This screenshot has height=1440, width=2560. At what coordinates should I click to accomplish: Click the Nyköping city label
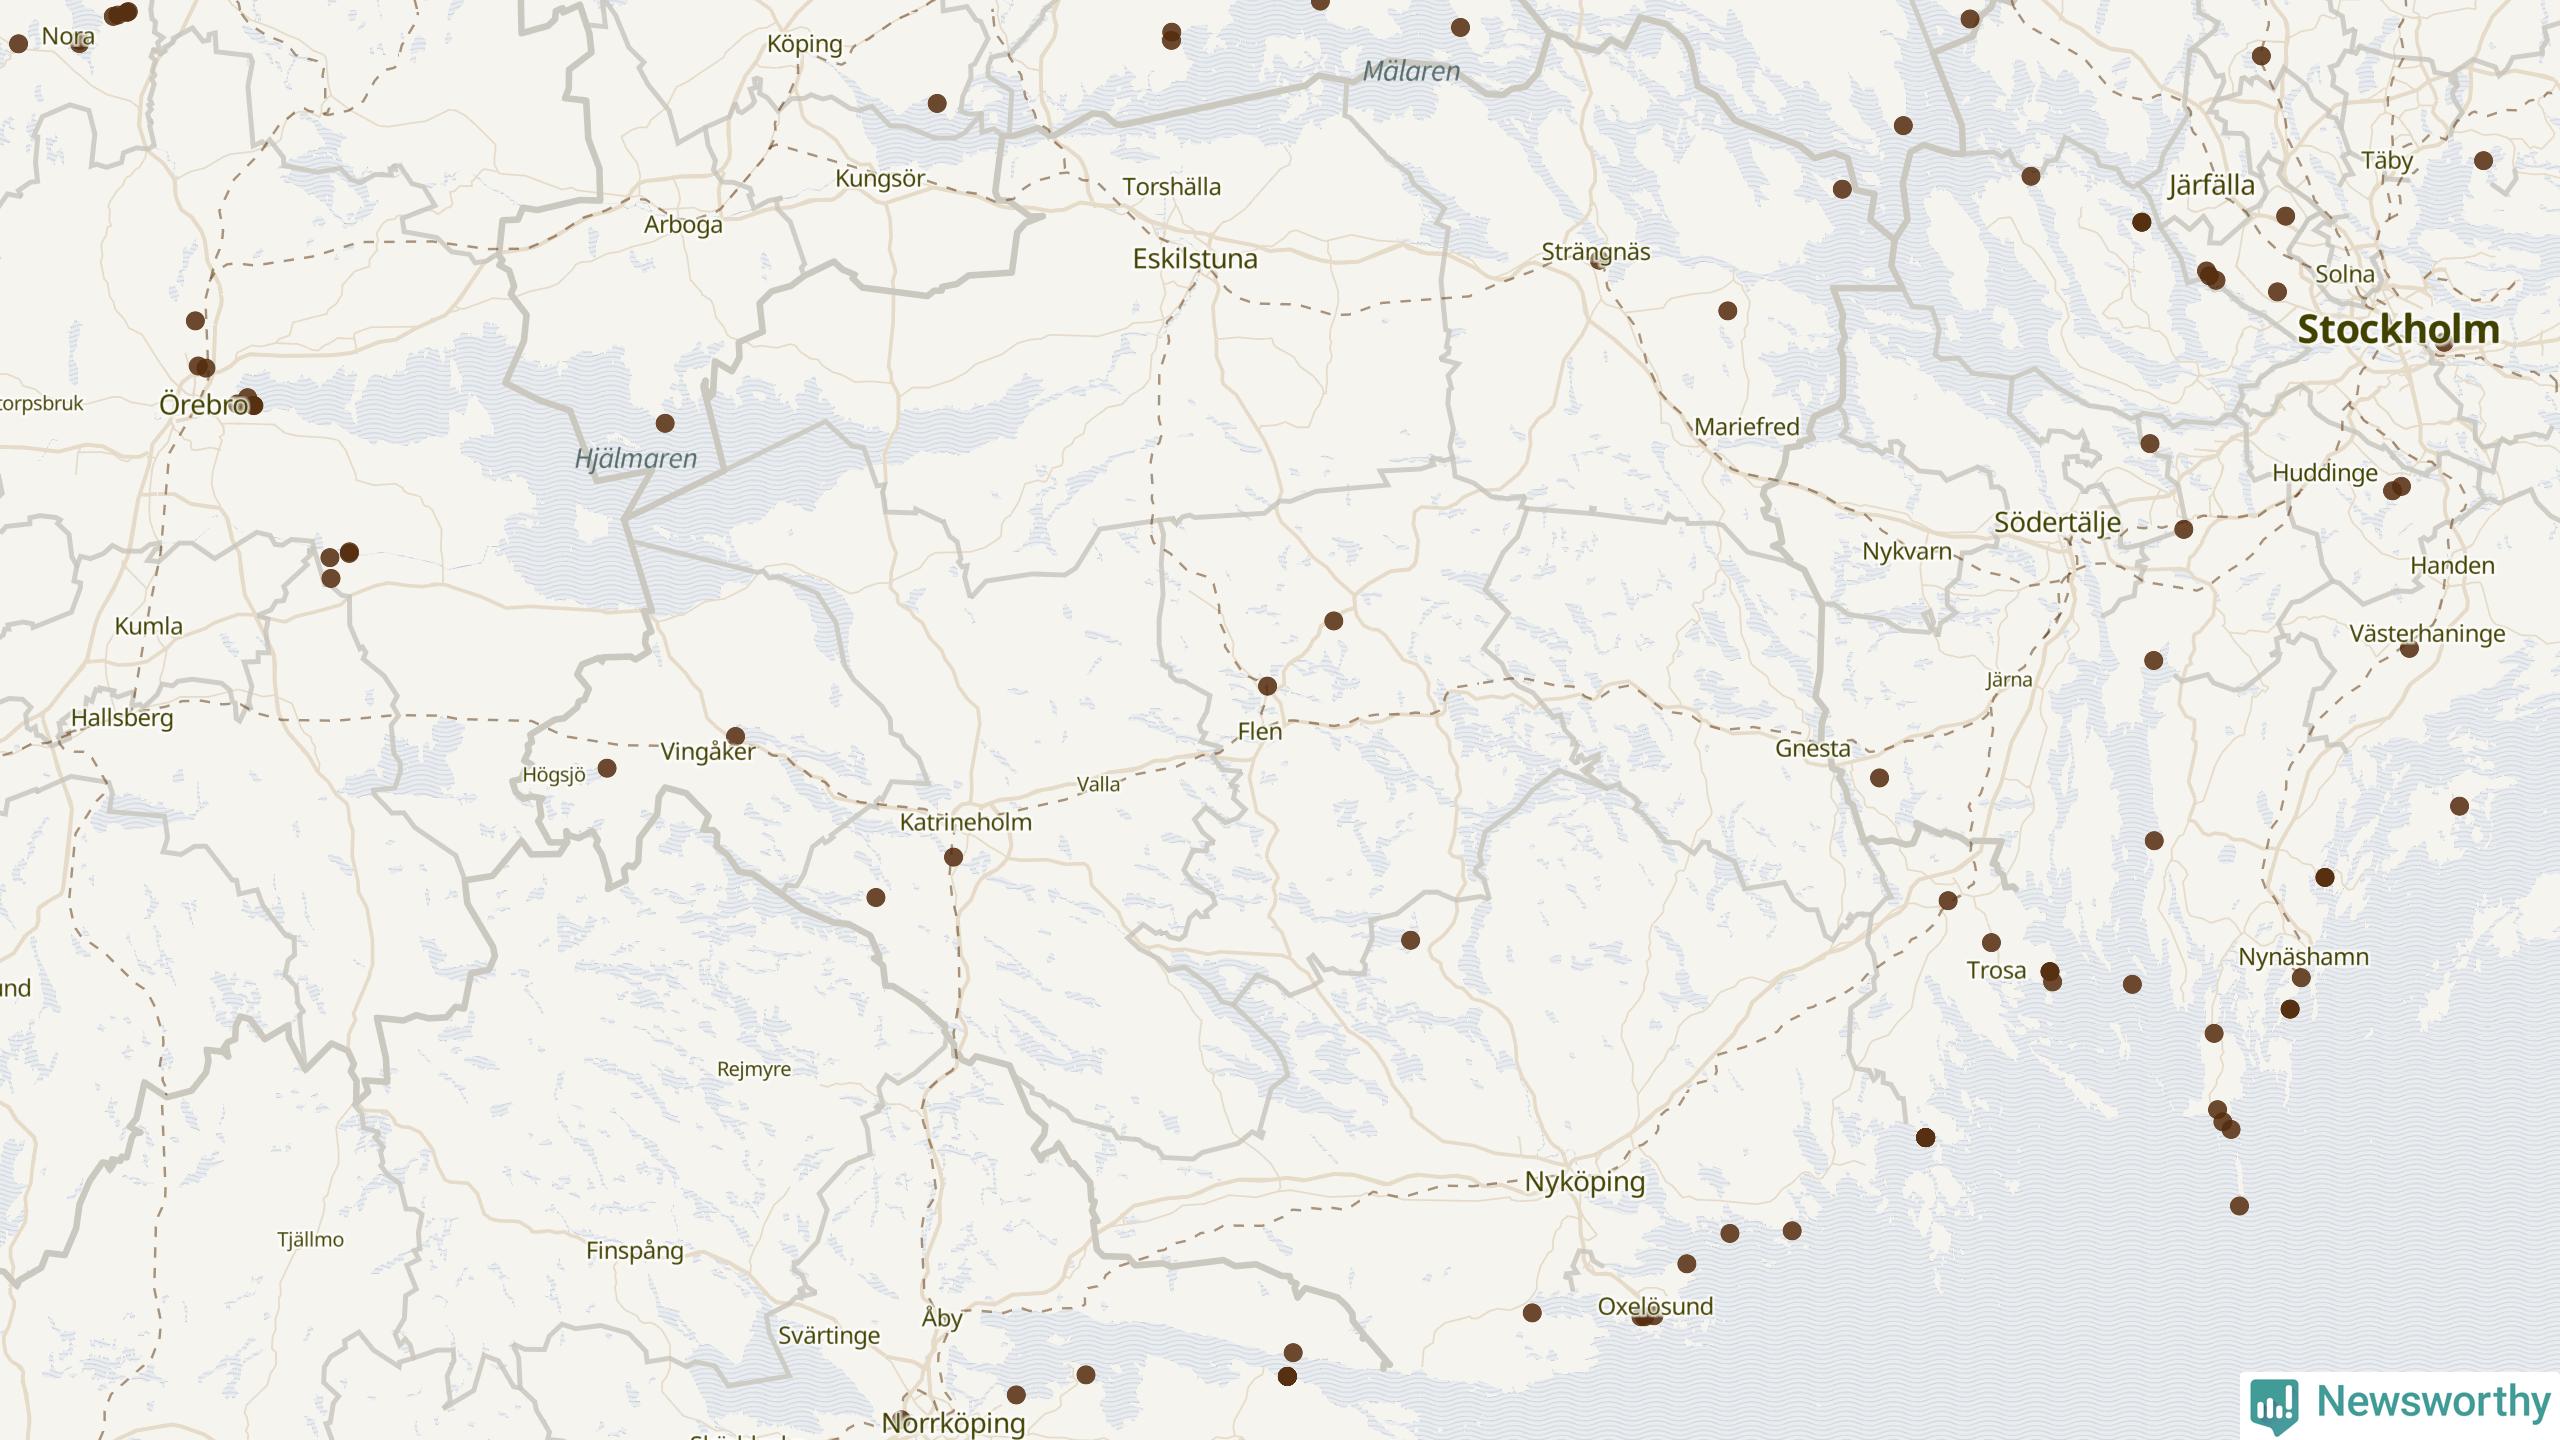1584,1182
